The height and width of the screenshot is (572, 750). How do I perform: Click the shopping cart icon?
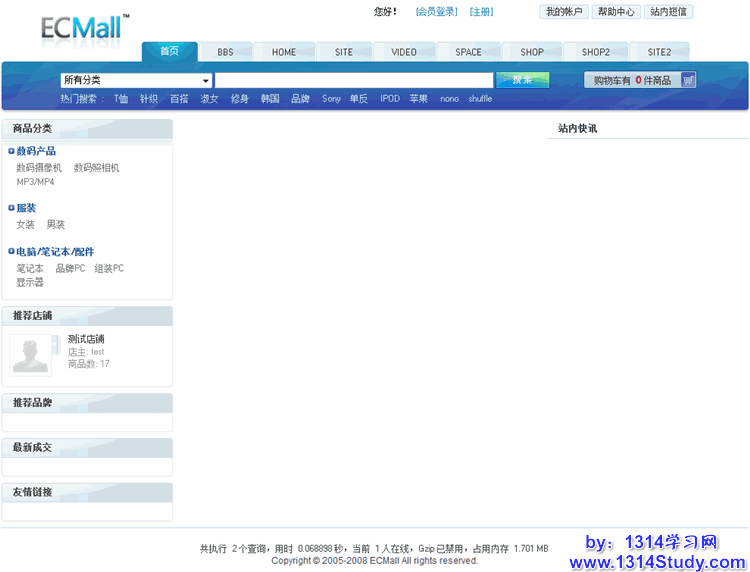tap(688, 80)
